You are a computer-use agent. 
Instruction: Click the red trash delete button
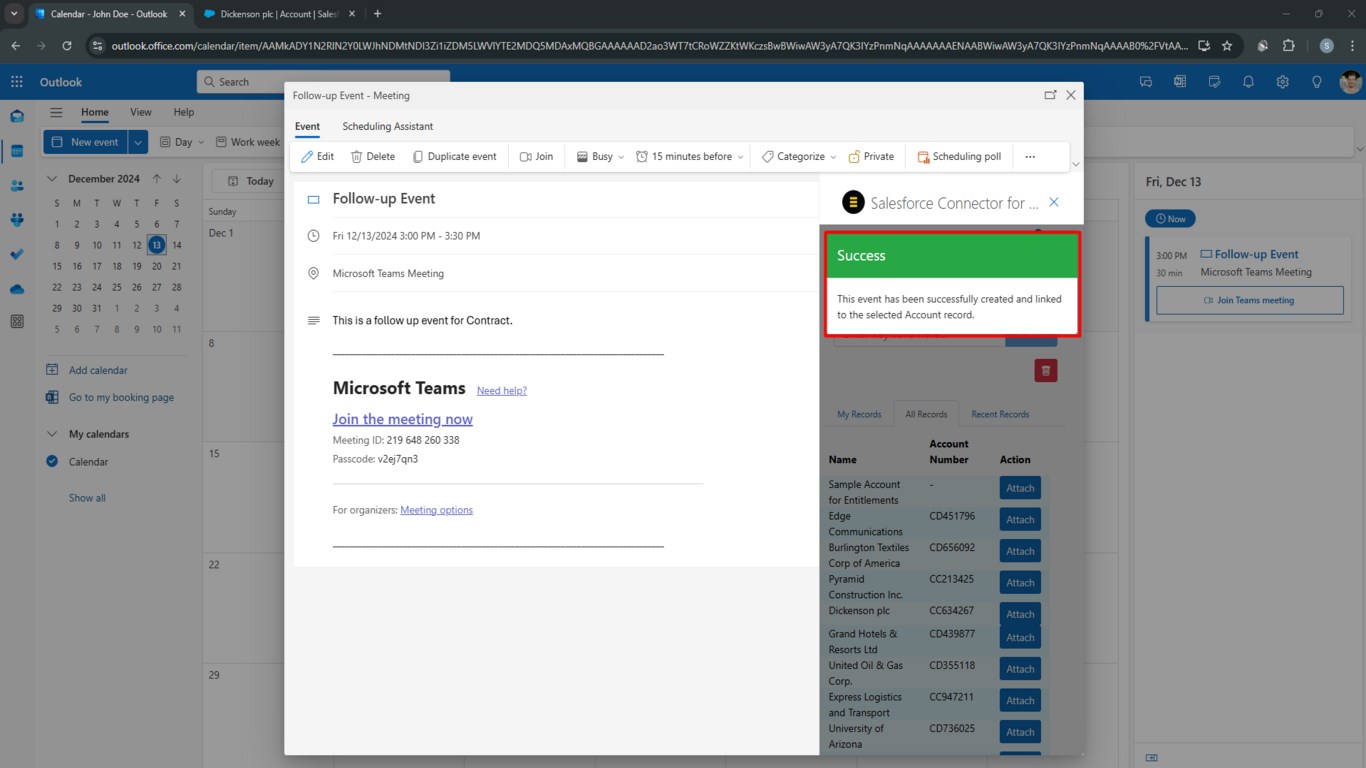(1046, 371)
